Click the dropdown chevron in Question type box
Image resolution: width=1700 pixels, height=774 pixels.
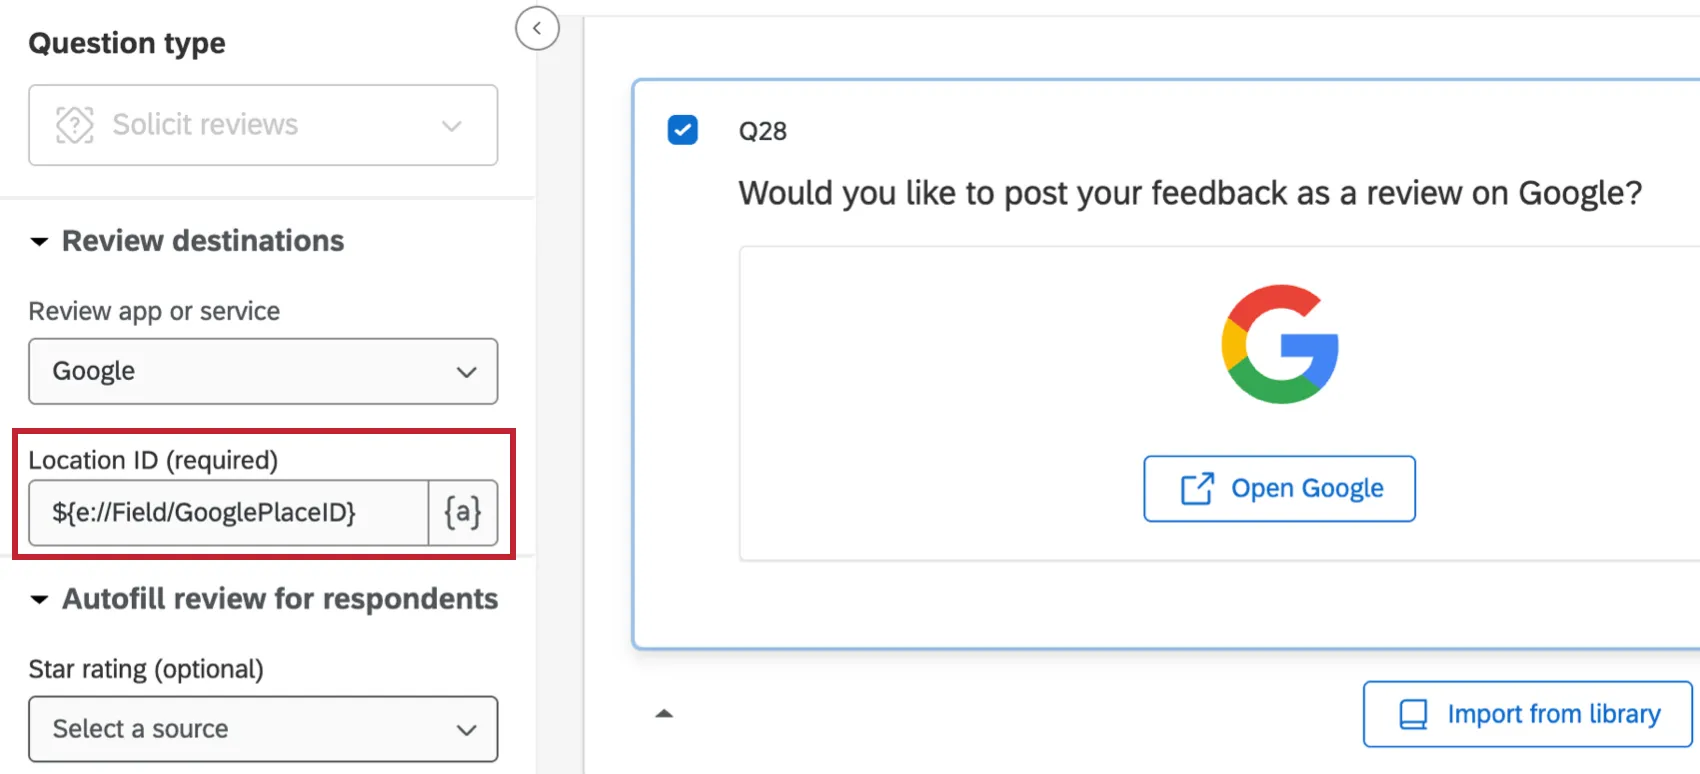point(452,126)
